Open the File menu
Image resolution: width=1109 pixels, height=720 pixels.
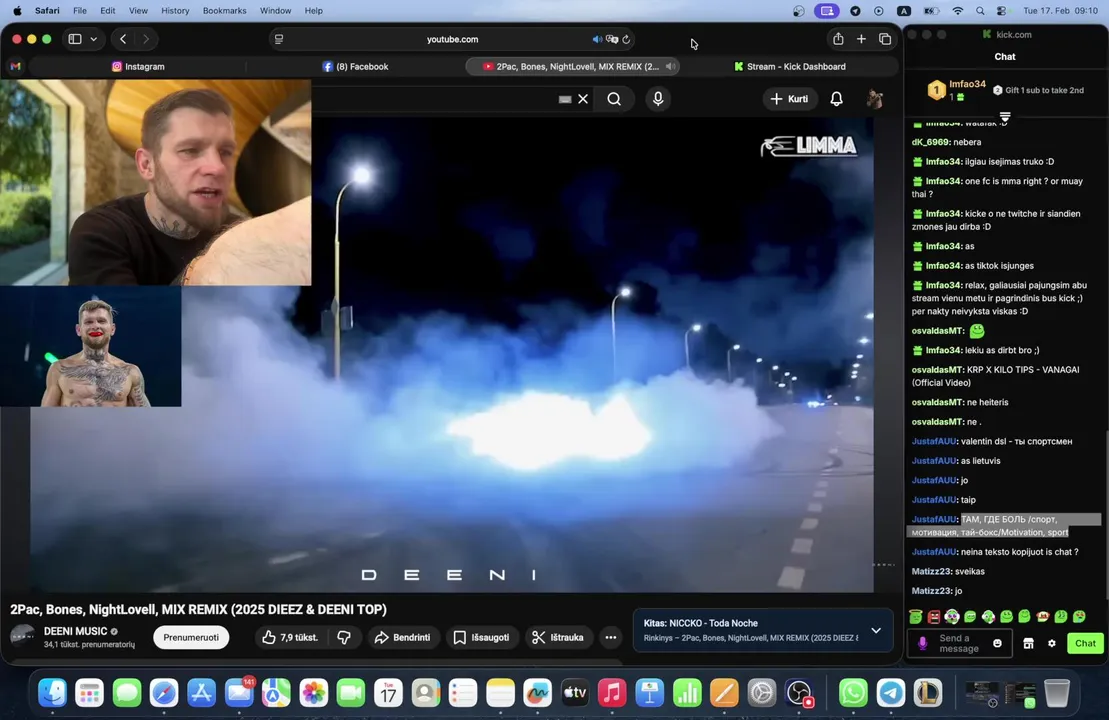tap(80, 11)
